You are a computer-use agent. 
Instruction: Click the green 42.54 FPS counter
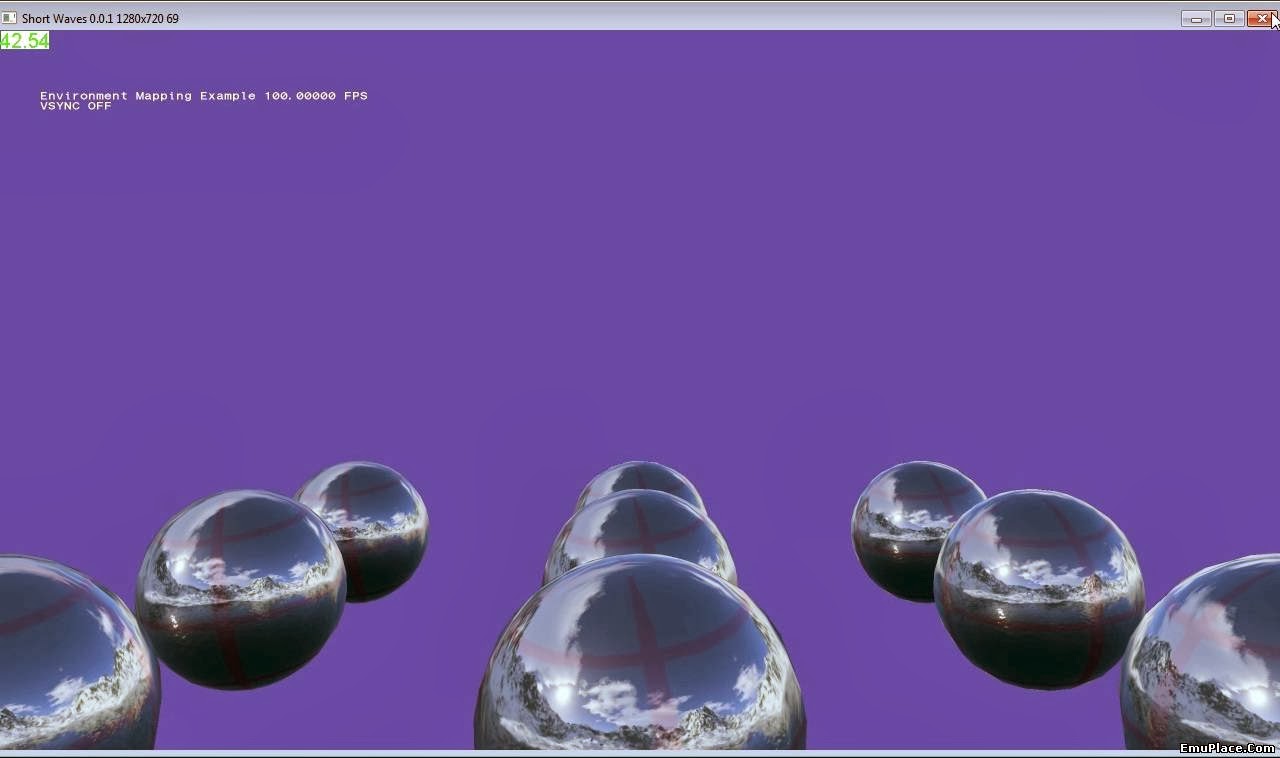pos(25,41)
